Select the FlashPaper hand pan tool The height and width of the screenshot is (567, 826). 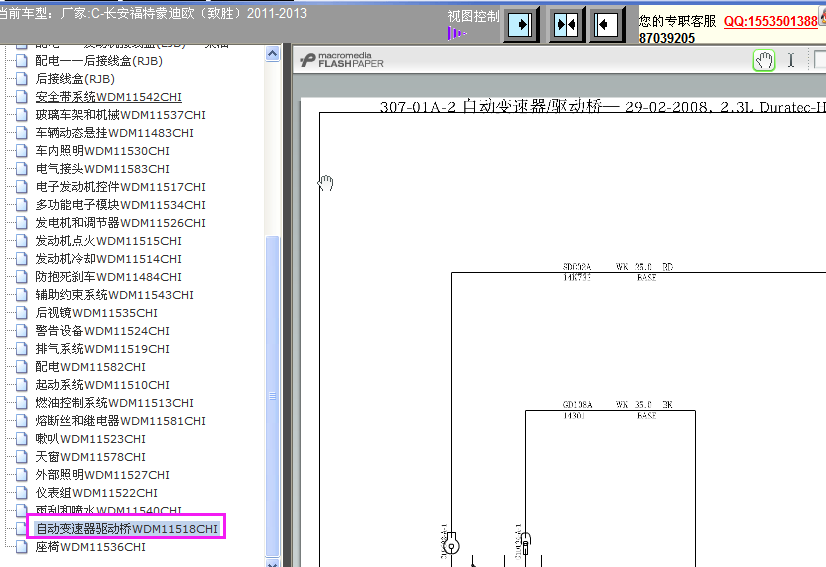click(764, 61)
